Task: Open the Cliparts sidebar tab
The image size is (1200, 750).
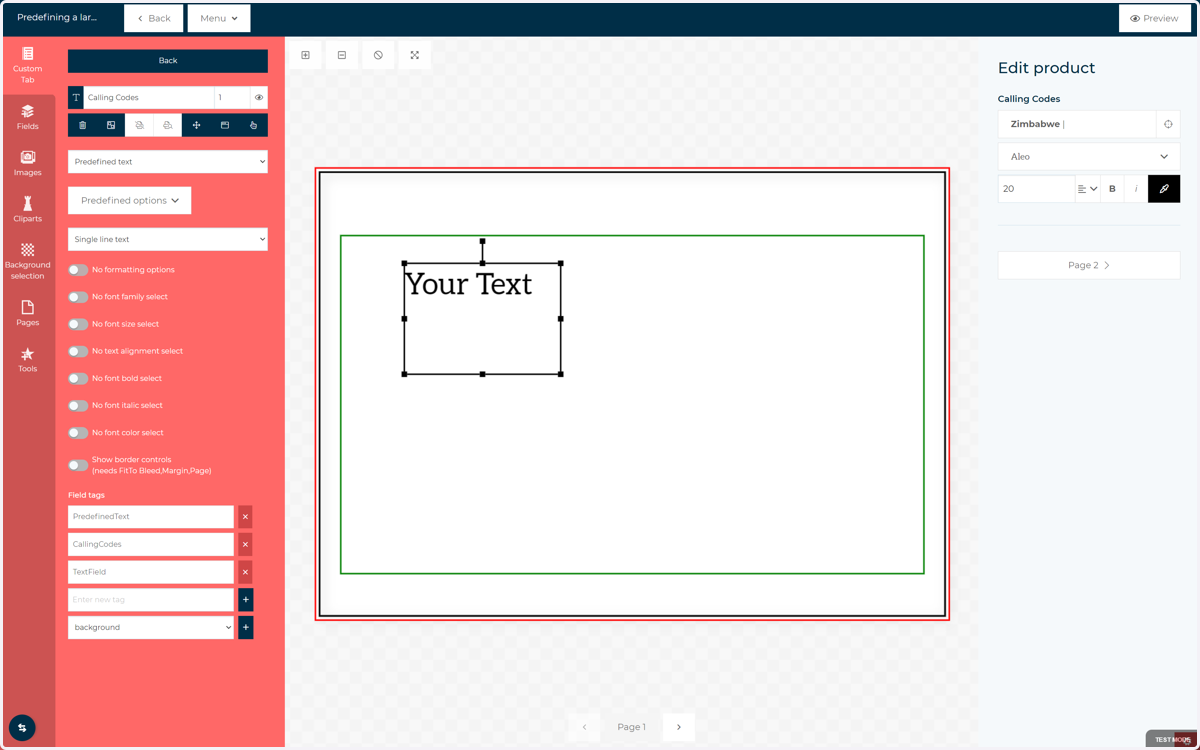Action: tap(28, 209)
